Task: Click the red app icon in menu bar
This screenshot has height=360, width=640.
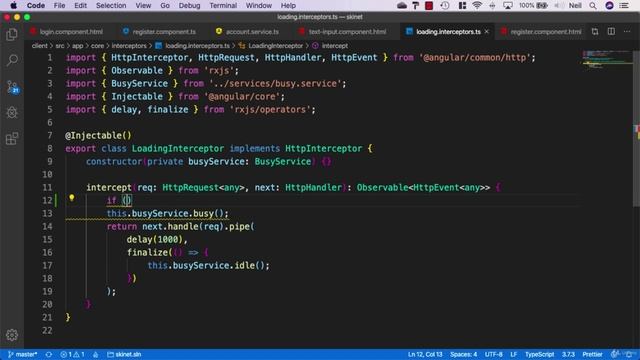Action: 429,5
